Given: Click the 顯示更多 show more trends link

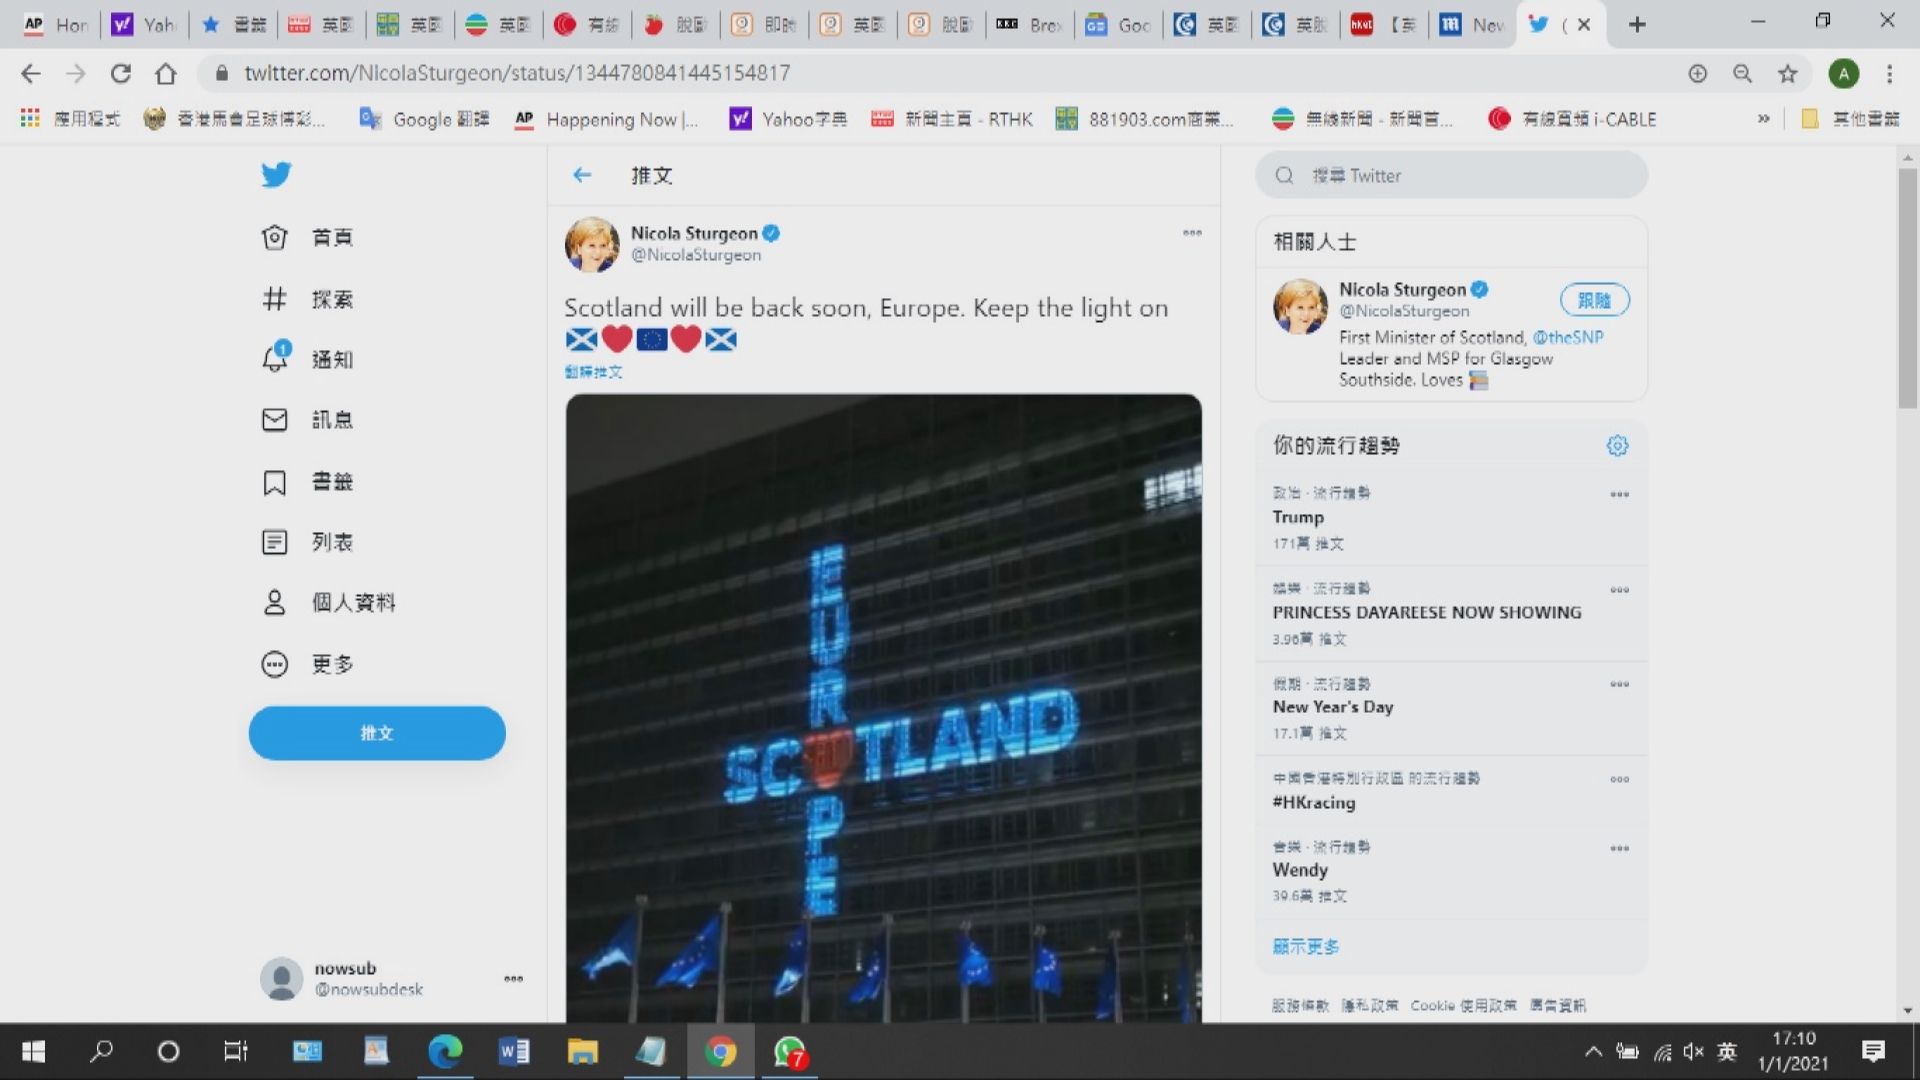Looking at the screenshot, I should pos(1304,946).
